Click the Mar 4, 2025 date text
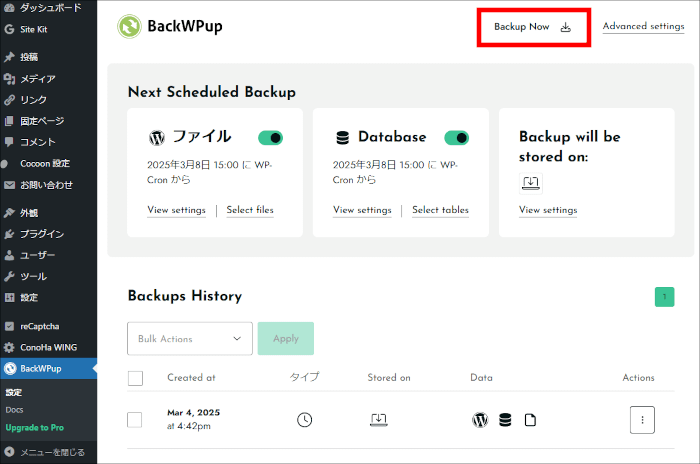Viewport: 700px width, 464px height. (193, 413)
